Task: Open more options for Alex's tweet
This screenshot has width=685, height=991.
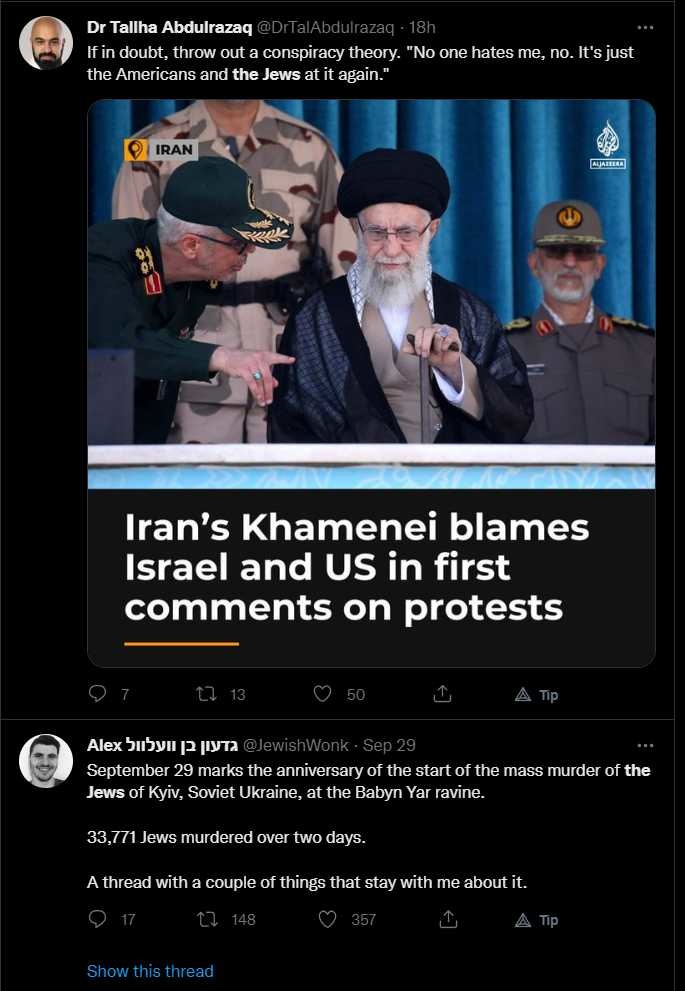Action: pyautogui.click(x=645, y=746)
